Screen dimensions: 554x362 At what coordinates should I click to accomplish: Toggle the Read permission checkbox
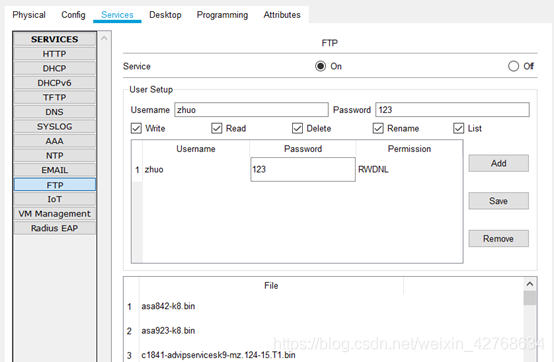pyautogui.click(x=217, y=128)
